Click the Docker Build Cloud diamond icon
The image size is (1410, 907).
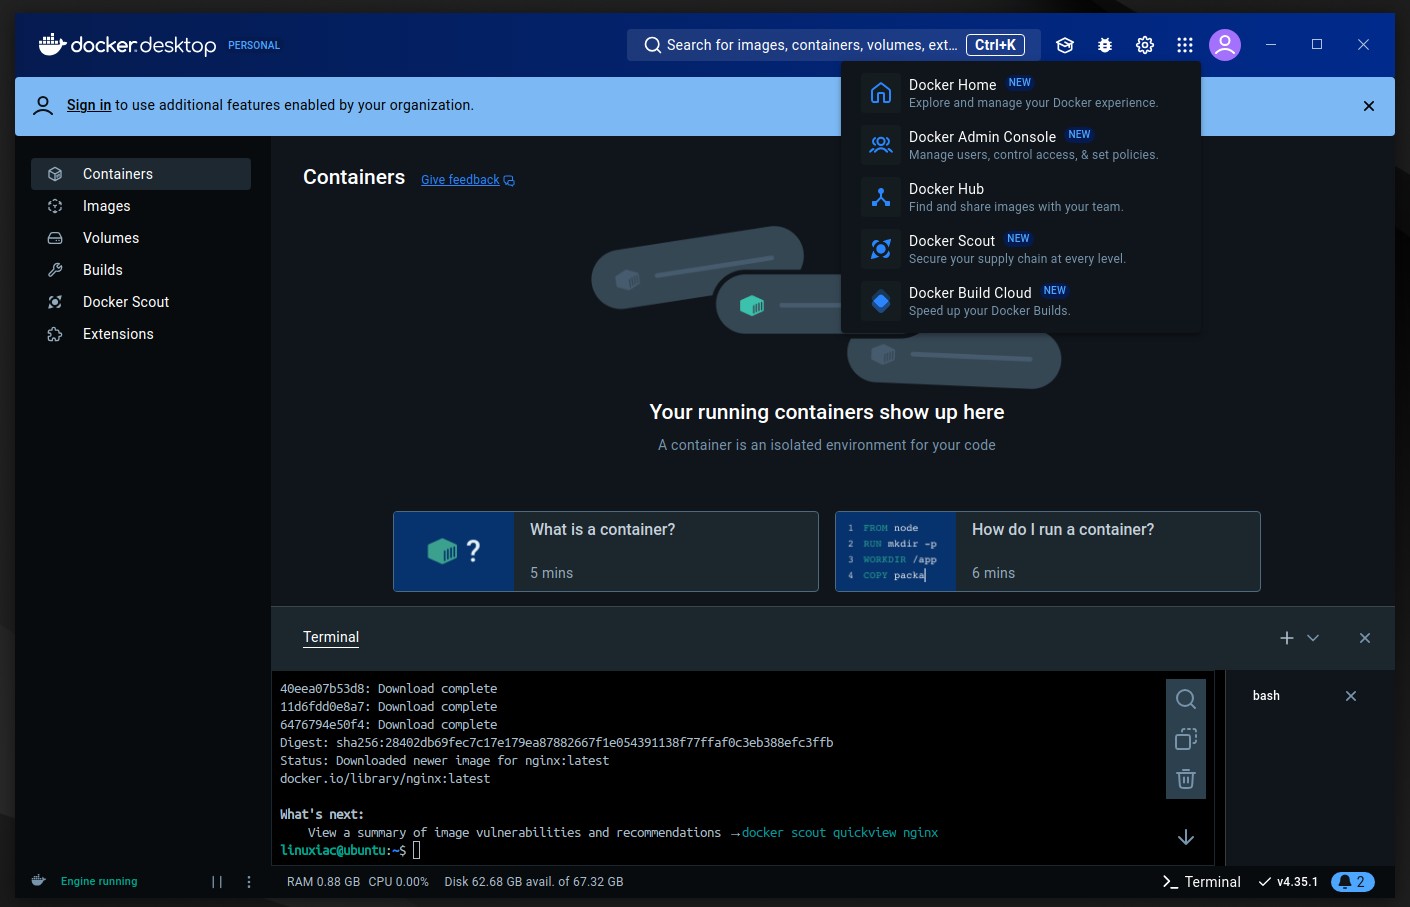tap(881, 301)
